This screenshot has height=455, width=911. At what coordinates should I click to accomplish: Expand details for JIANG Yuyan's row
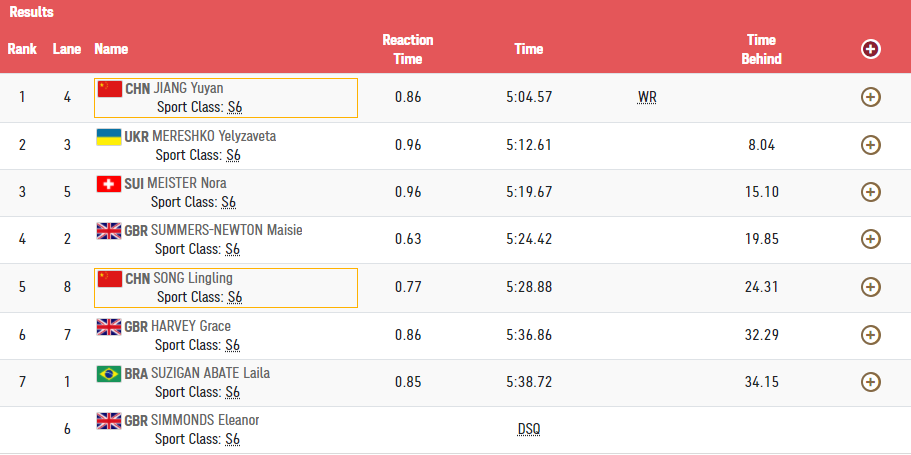click(870, 97)
